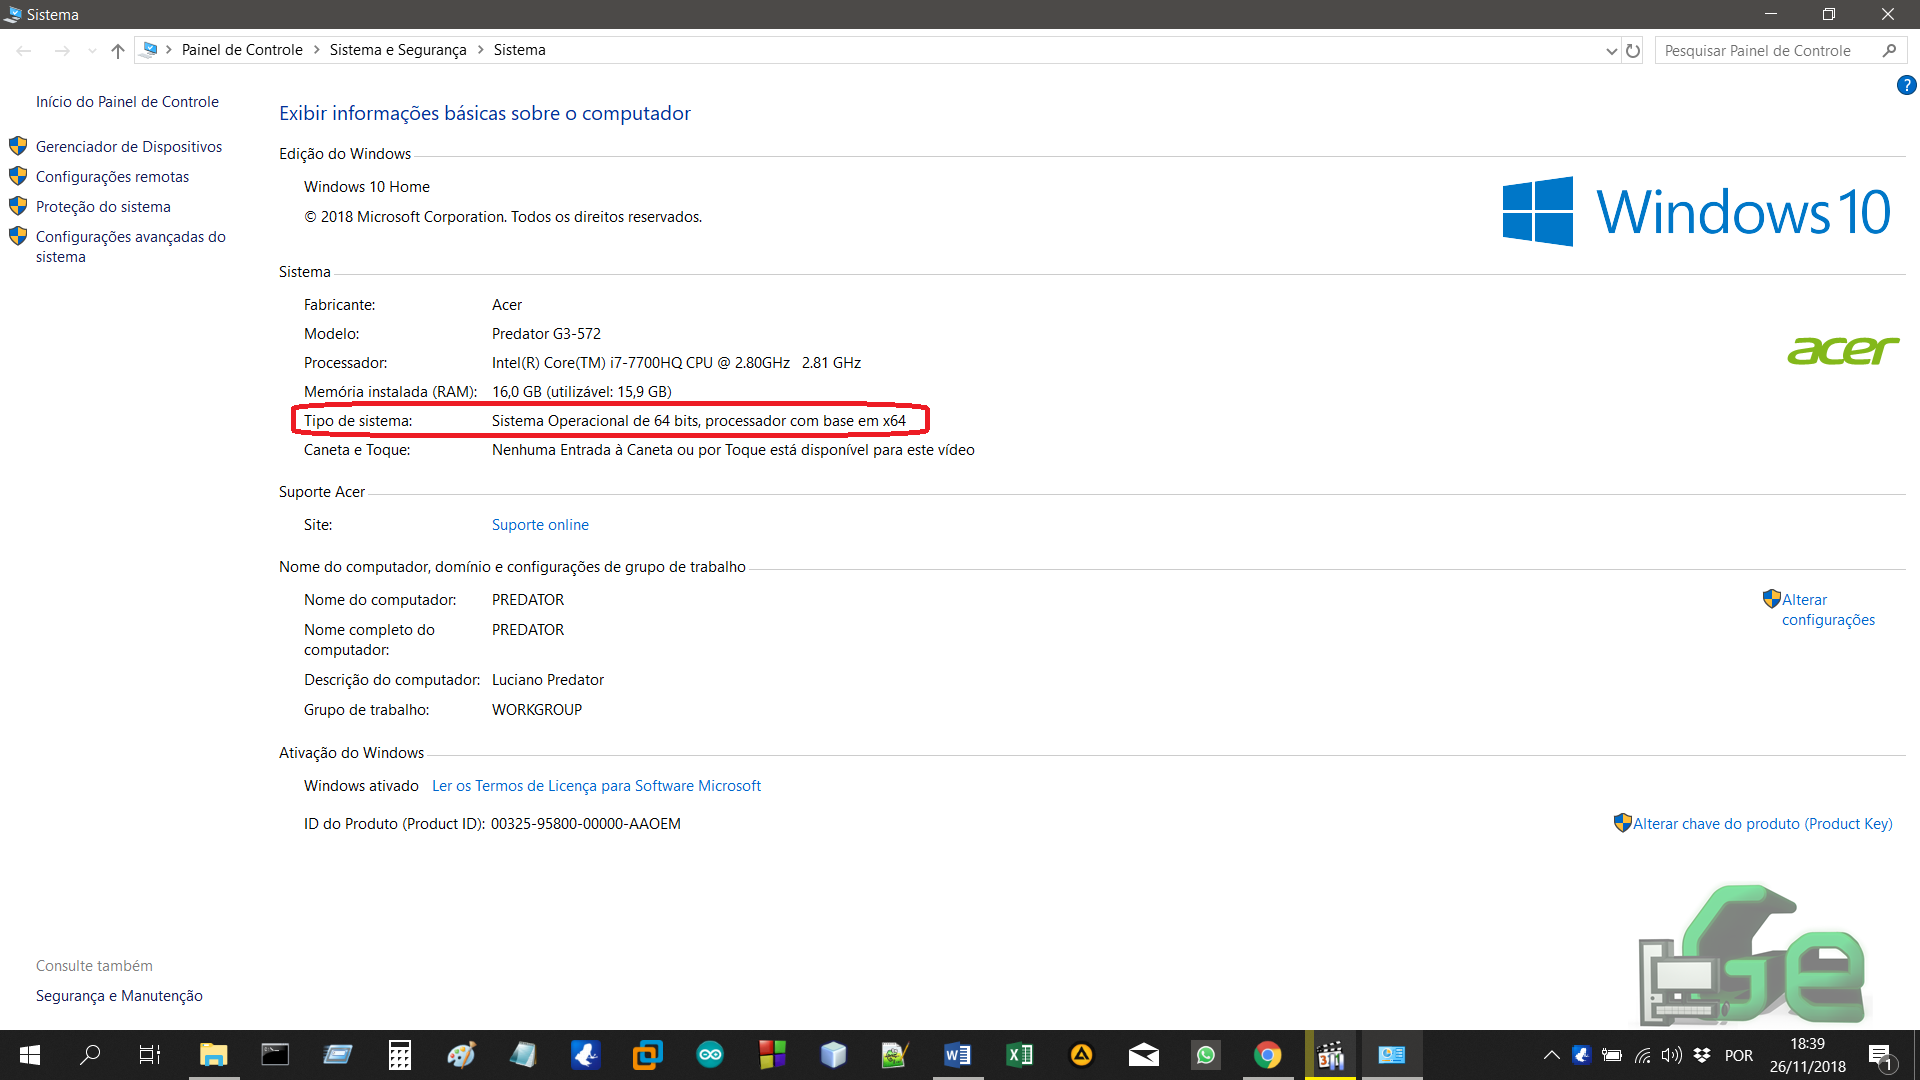The width and height of the screenshot is (1920, 1080).
Task: Open Google Chrome from the taskbar
Action: [x=1268, y=1055]
